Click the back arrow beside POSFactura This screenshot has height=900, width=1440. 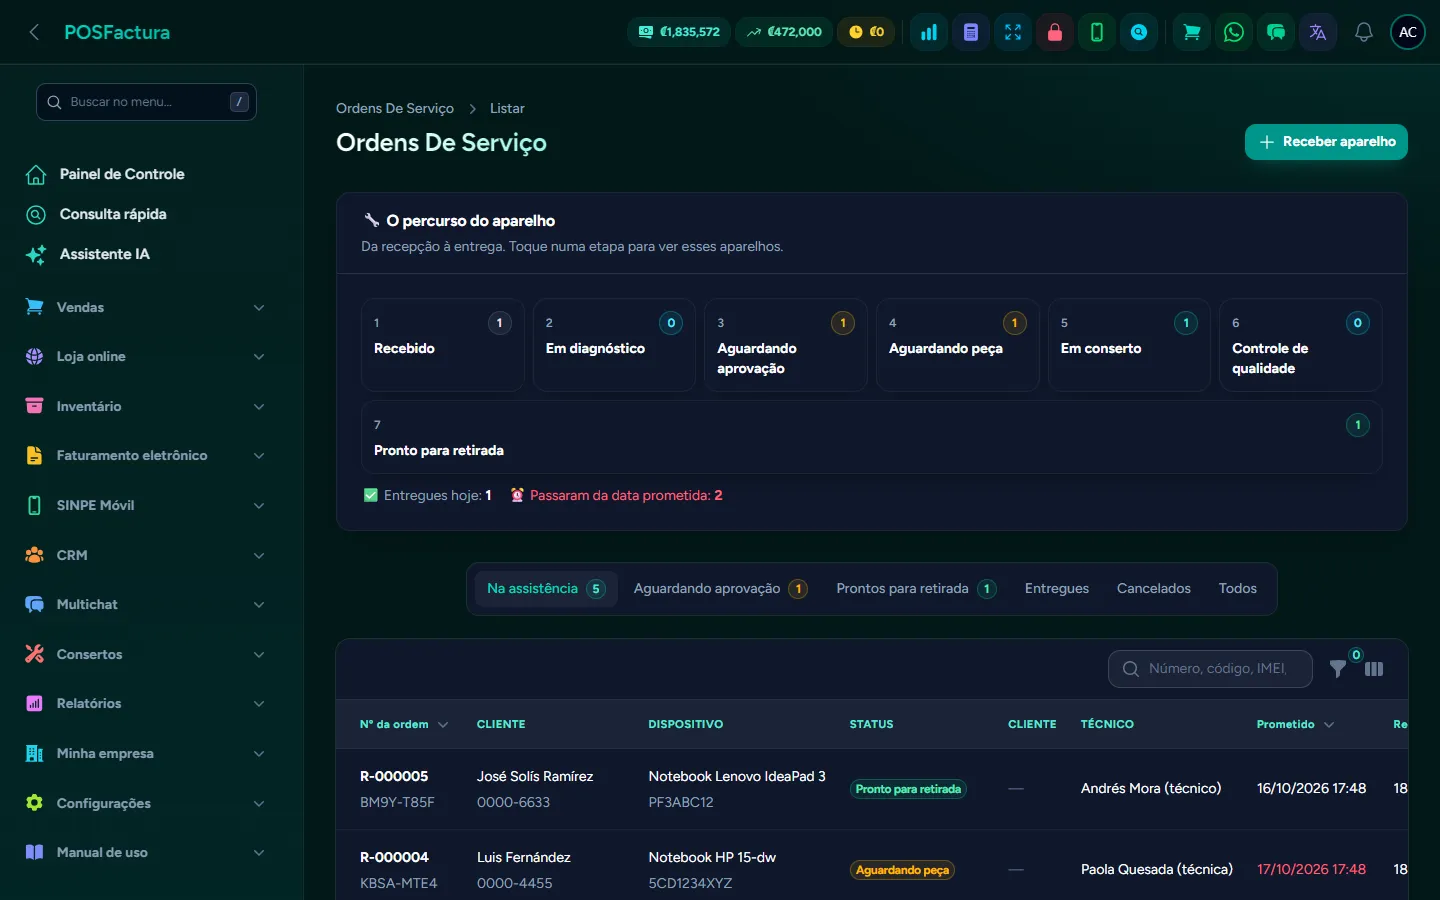(34, 32)
